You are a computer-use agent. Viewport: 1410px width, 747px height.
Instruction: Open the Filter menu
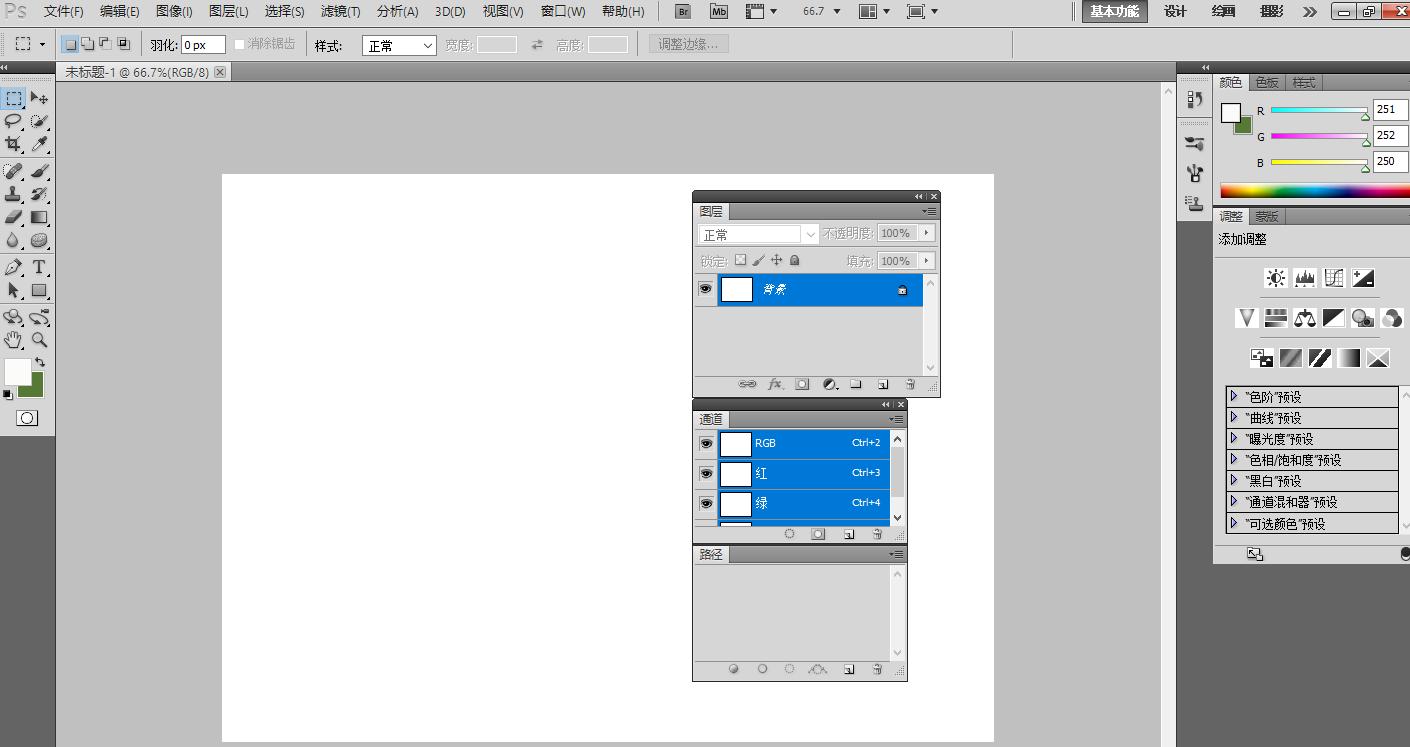(x=340, y=12)
